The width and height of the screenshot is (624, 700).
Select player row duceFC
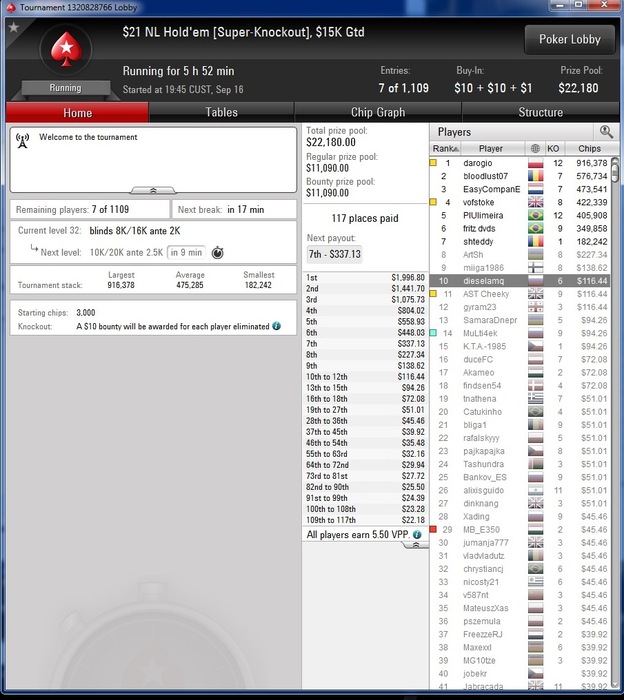(x=520, y=359)
